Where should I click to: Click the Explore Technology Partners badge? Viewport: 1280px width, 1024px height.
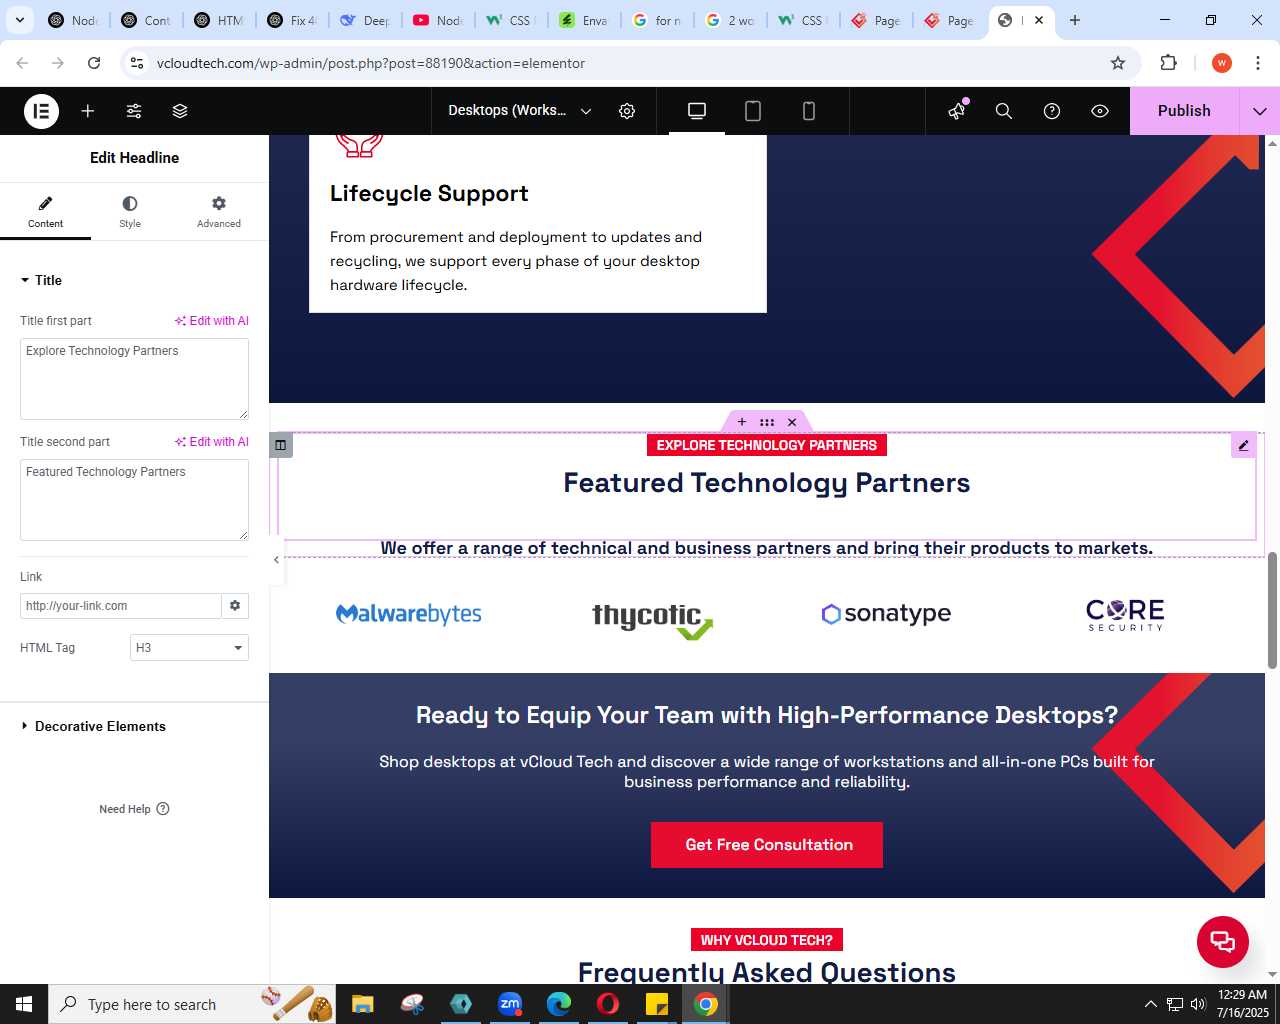point(767,445)
